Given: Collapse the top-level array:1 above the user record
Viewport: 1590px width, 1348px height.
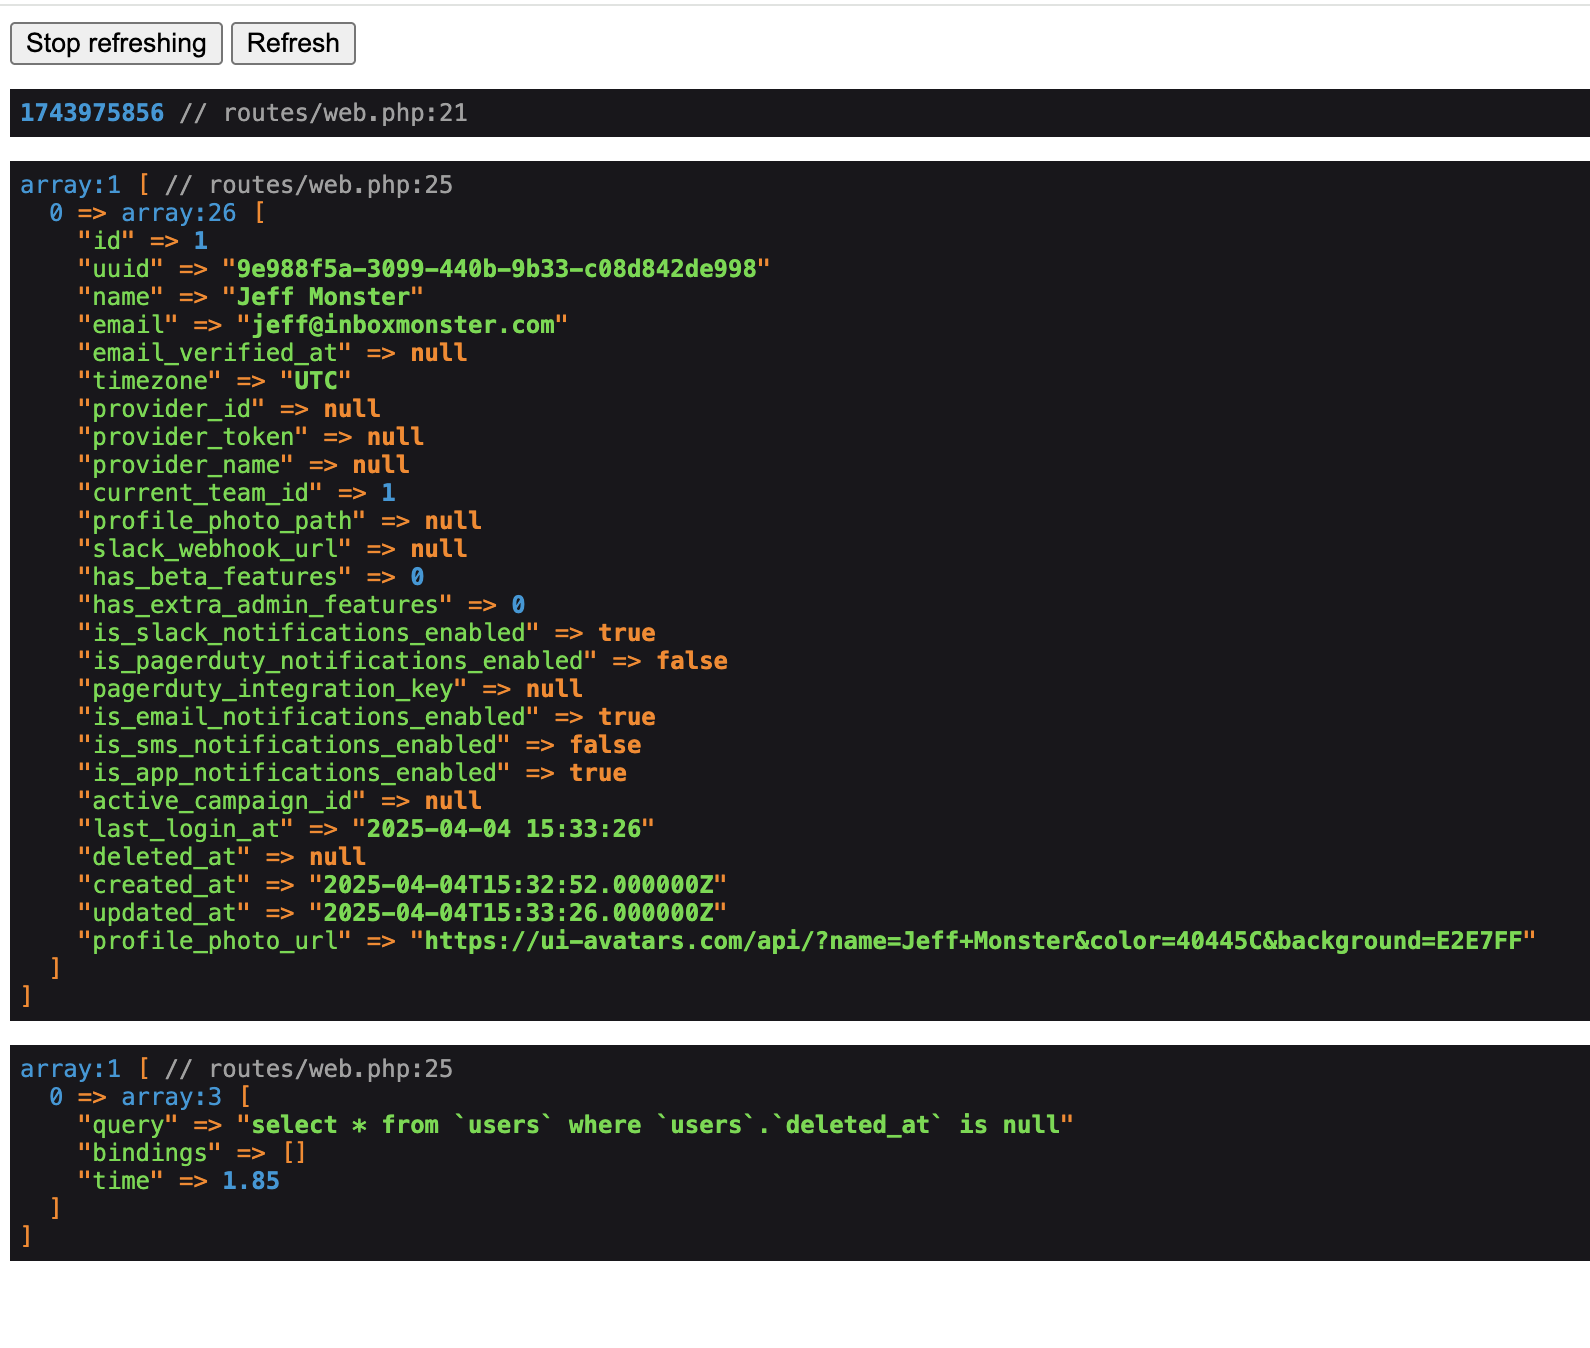Looking at the screenshot, I should 70,185.
